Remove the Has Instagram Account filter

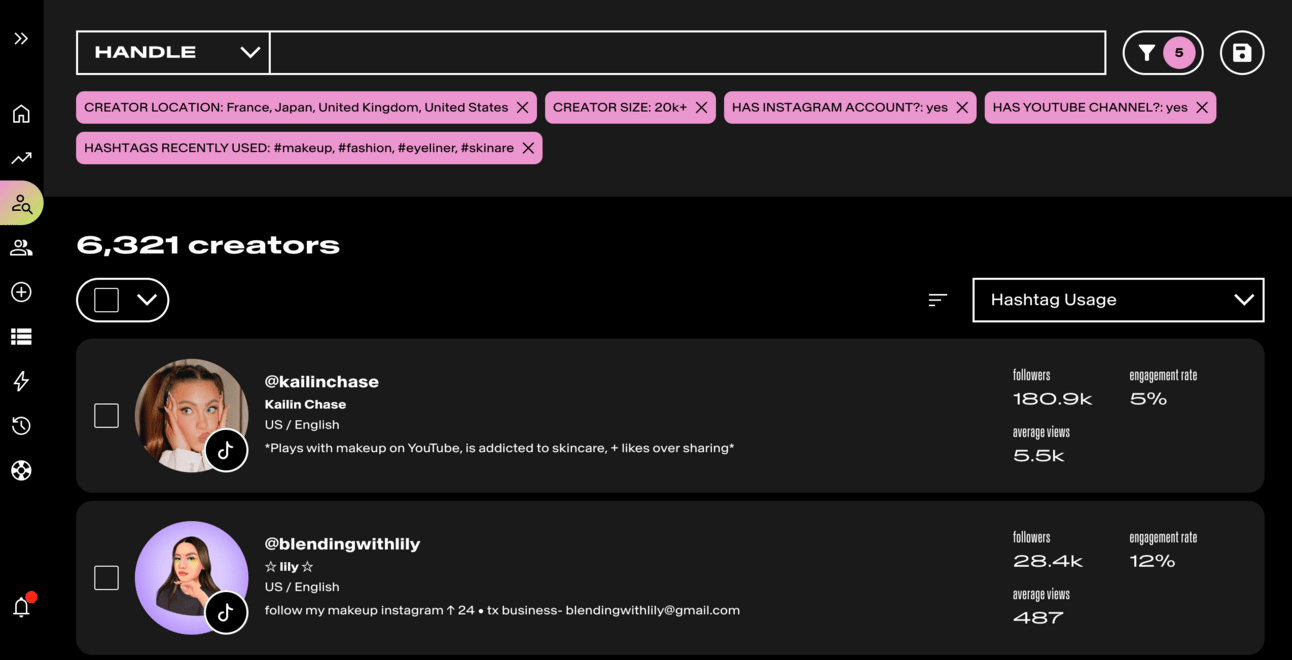pos(962,108)
